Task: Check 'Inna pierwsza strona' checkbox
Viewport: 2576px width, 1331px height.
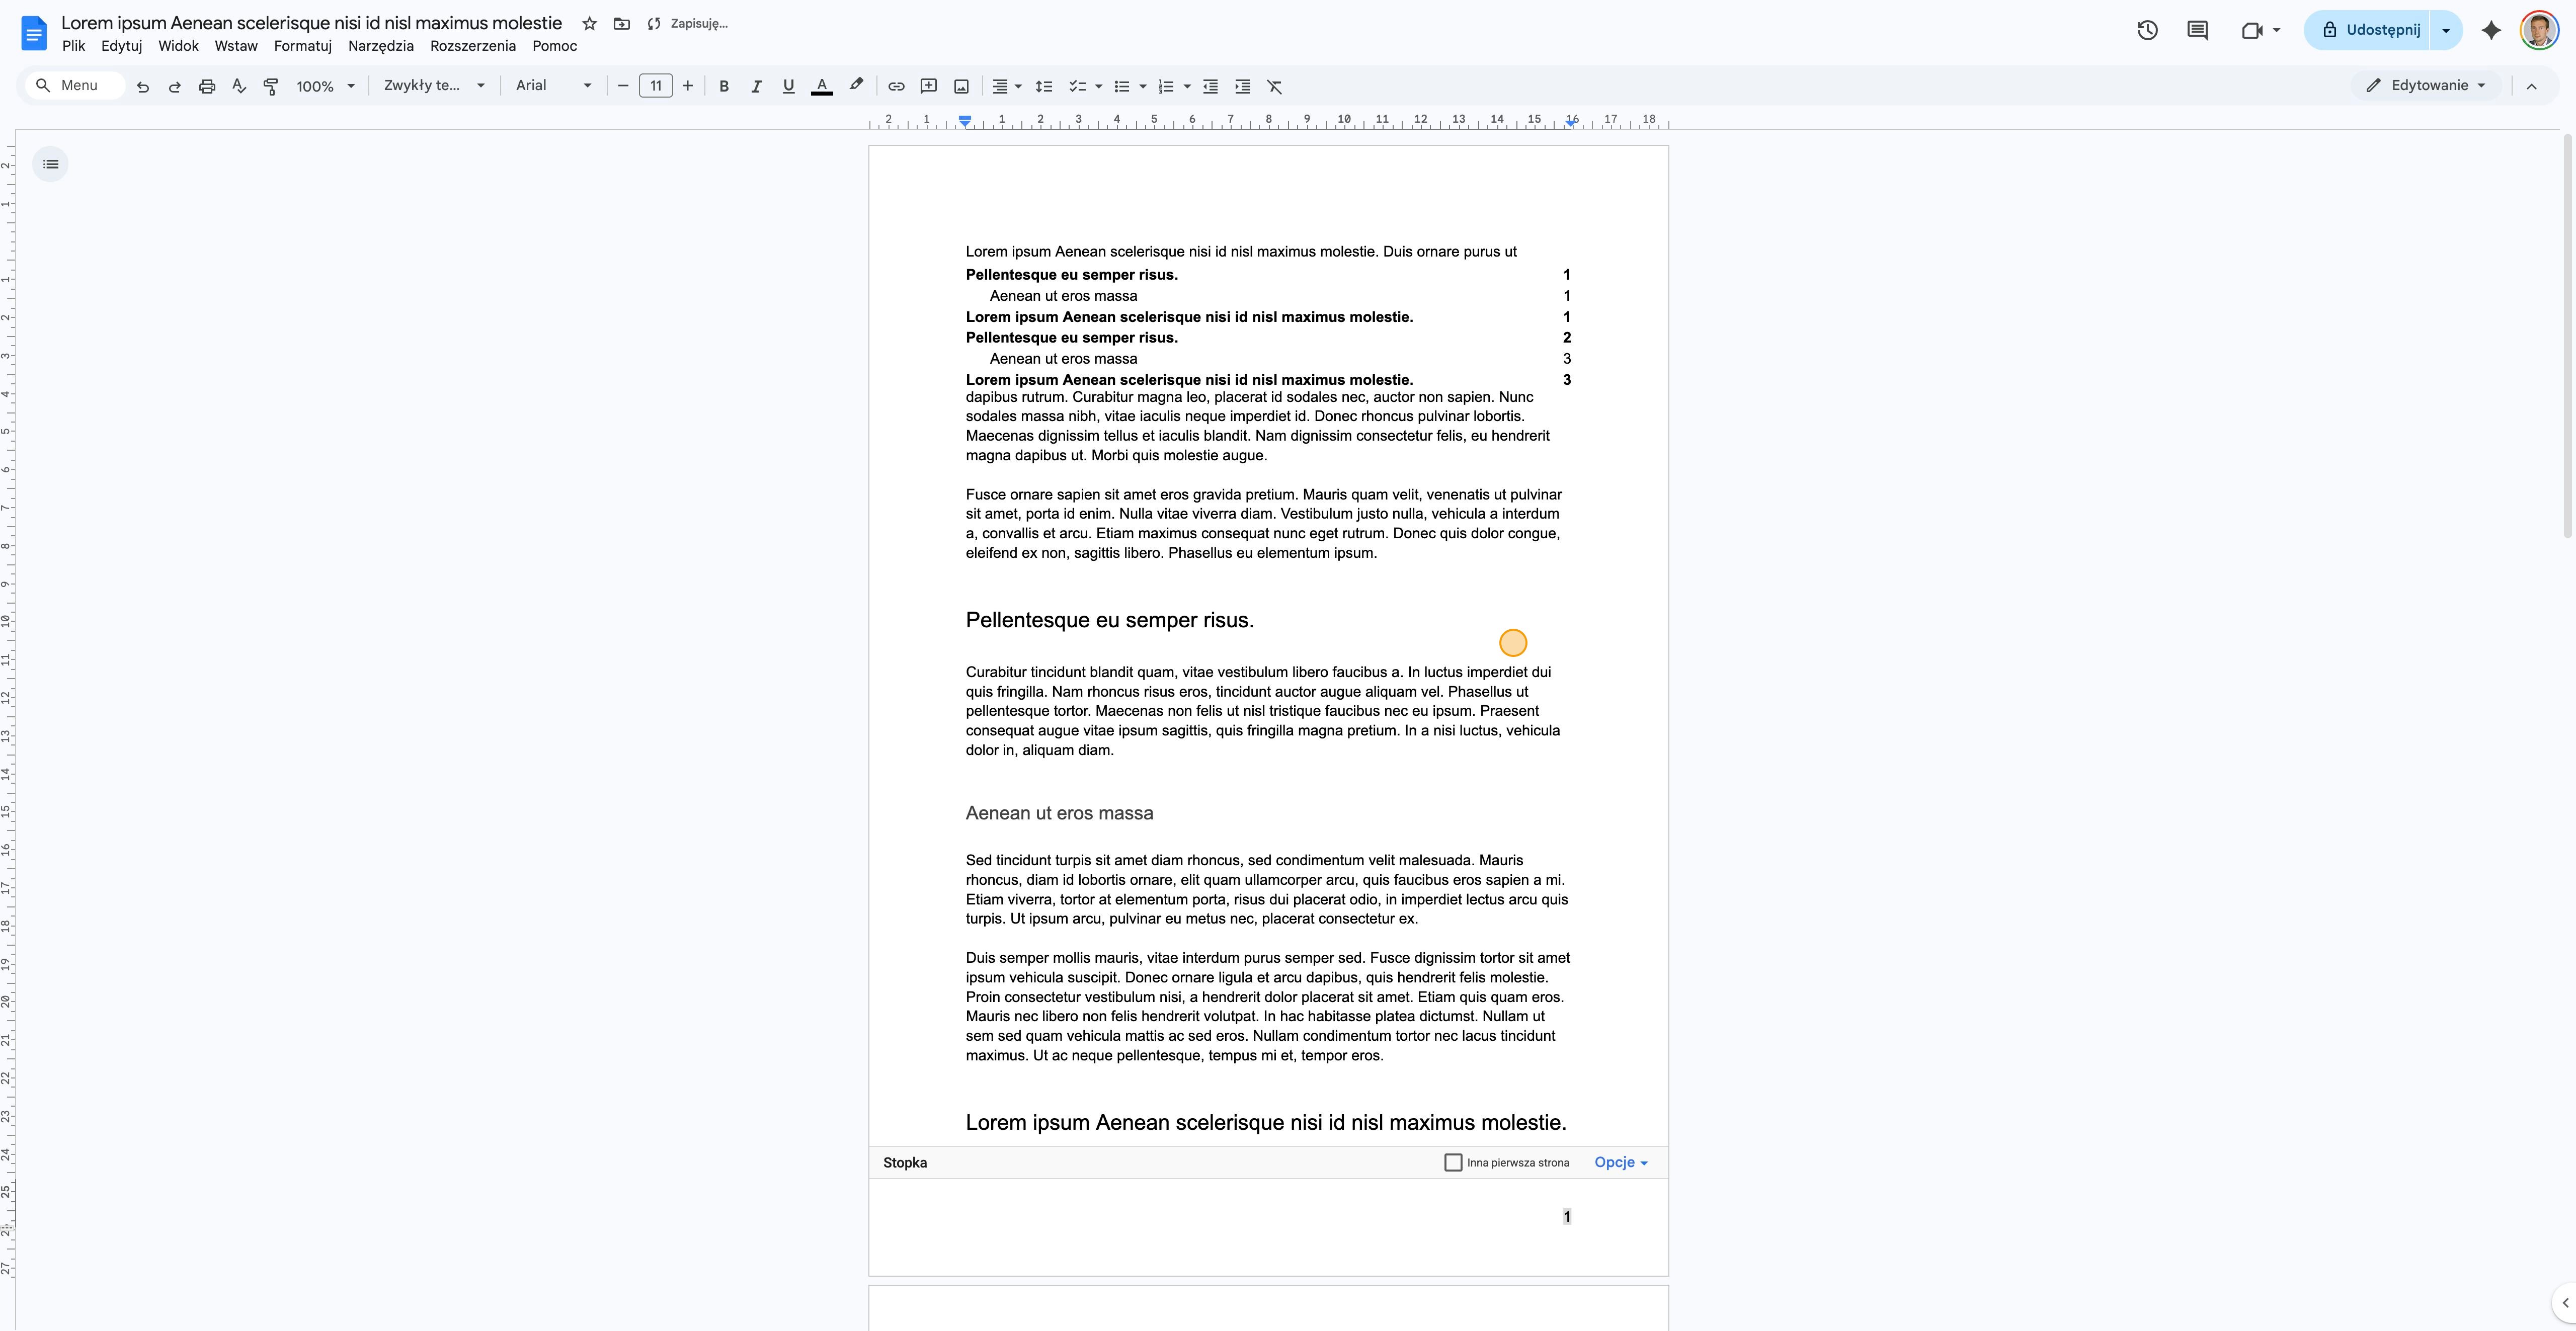Action: [x=1453, y=1162]
